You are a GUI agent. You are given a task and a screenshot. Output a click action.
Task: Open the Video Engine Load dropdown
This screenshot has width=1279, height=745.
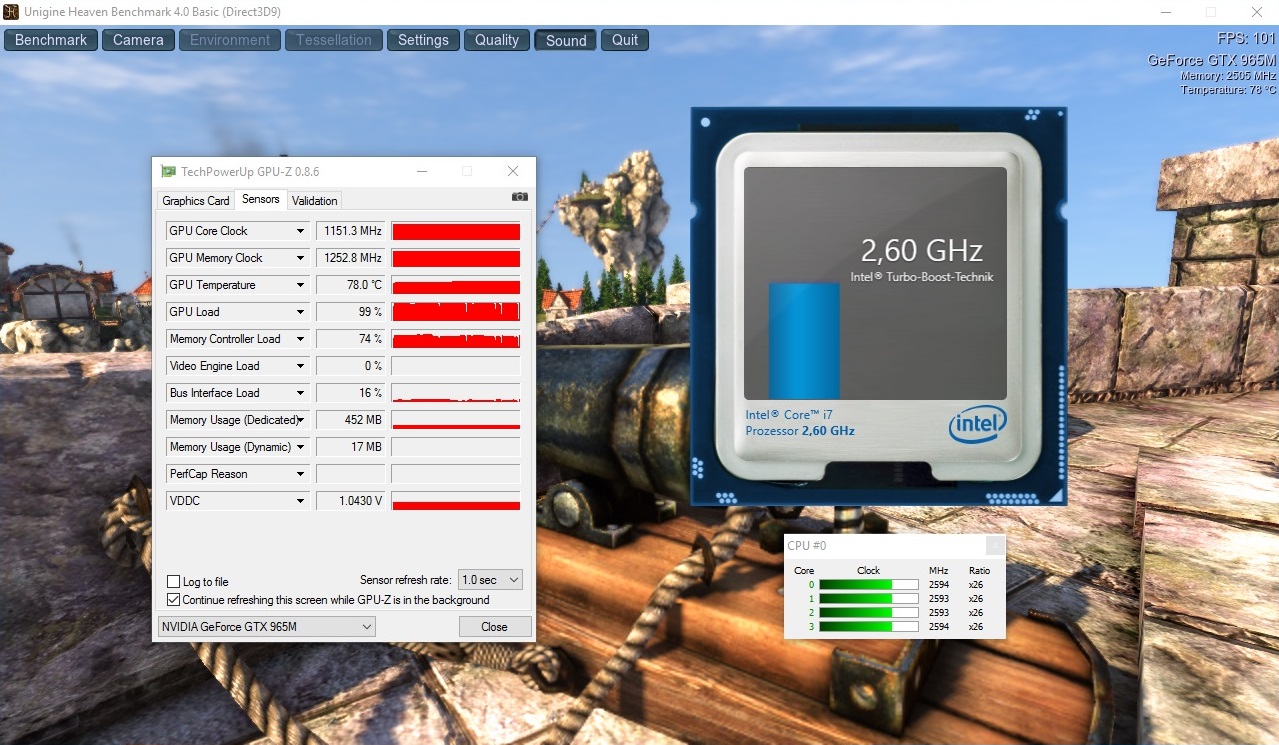click(300, 366)
